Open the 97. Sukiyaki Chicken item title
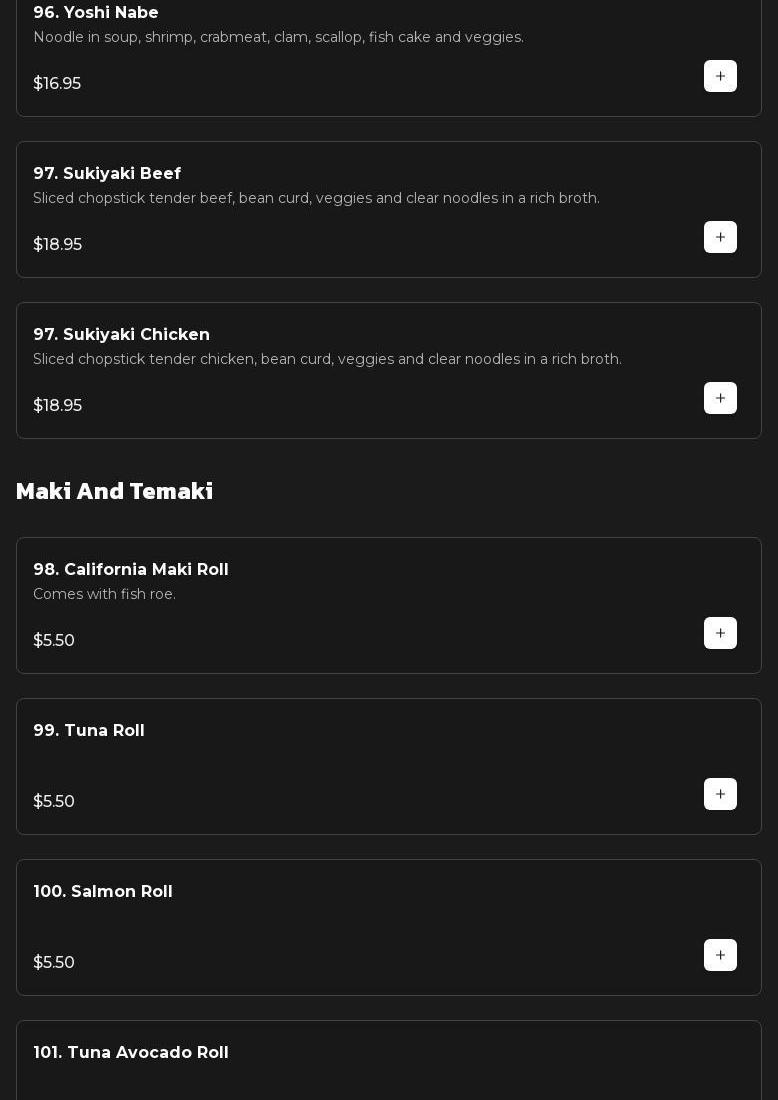Viewport: 778px width, 1100px height. pos(121,335)
